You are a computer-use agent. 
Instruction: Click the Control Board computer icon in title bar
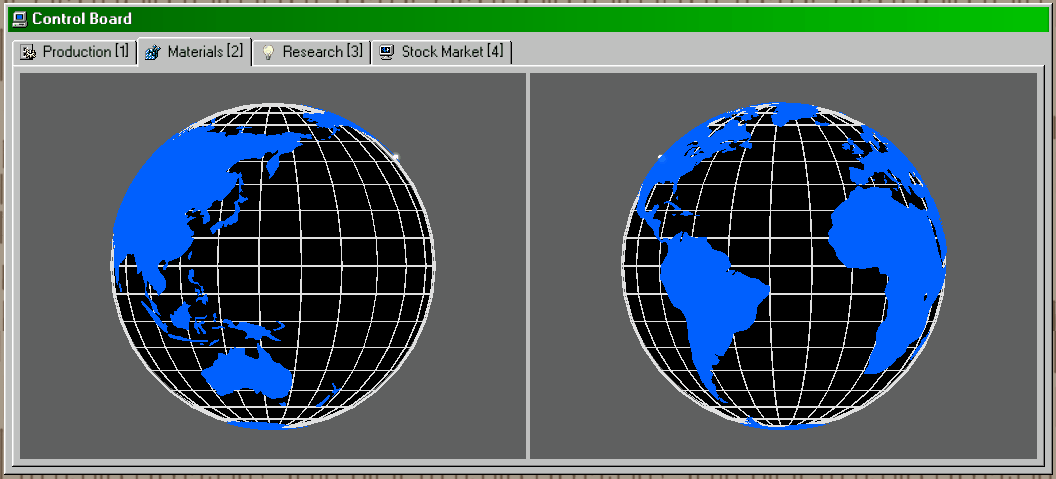click(18, 18)
